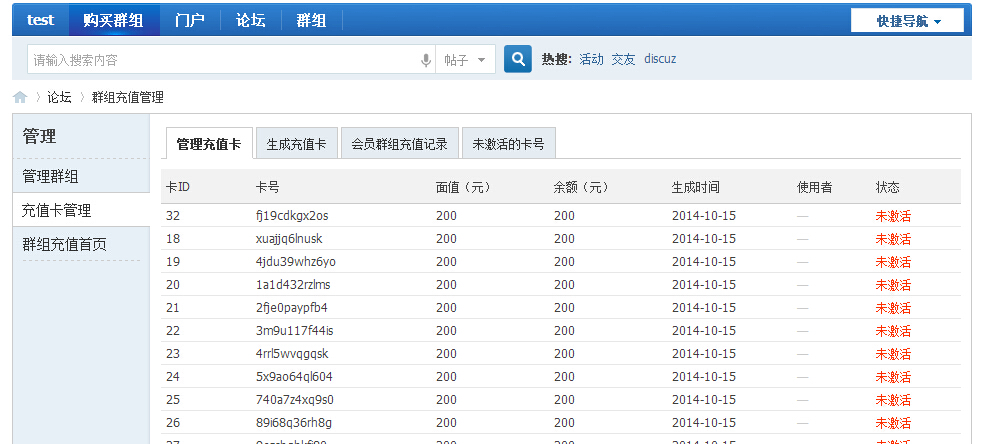Image resolution: width=986 pixels, height=444 pixels.
Task: Select card number 2fje0paypfb4
Action: (x=292, y=308)
